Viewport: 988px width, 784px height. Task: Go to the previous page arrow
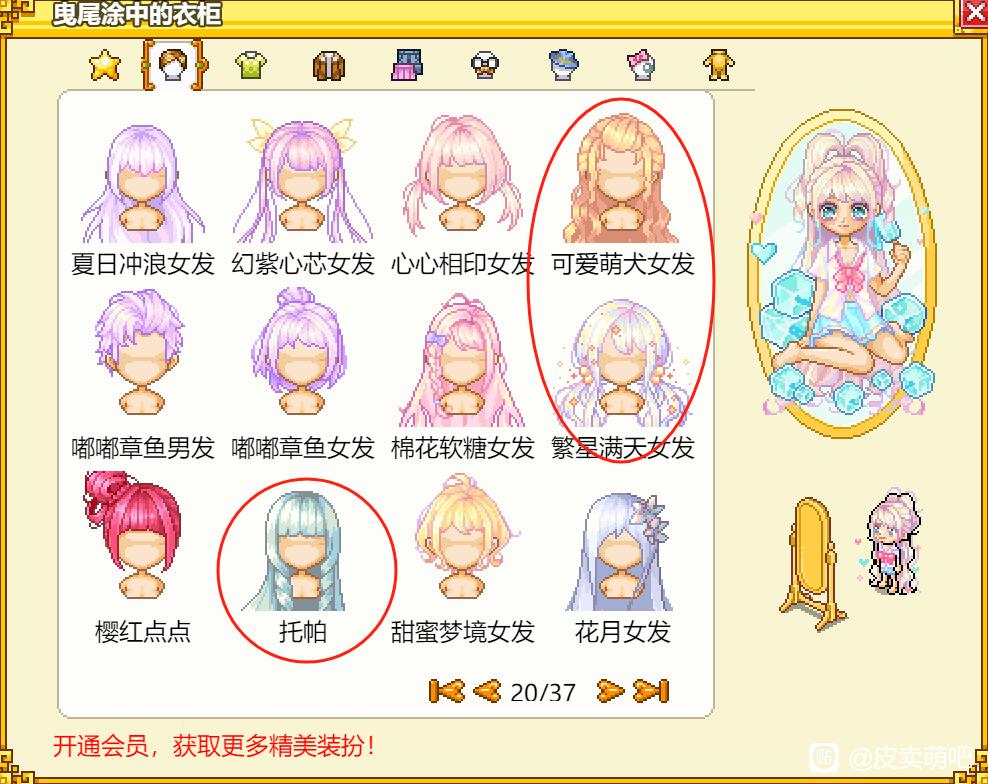click(487, 691)
